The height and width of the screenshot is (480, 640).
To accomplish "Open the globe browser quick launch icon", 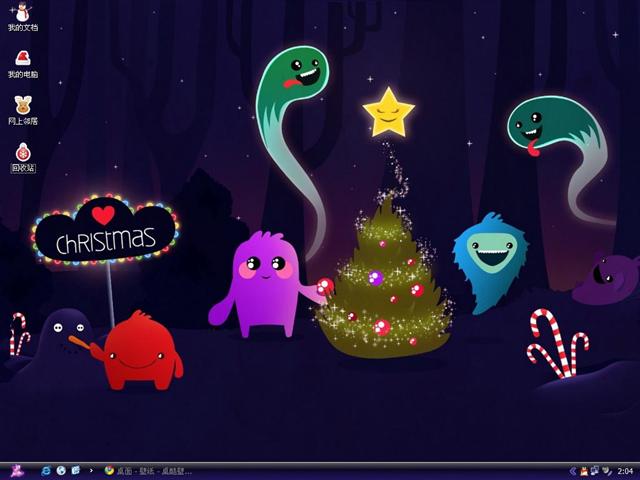I will pyautogui.click(x=61, y=471).
